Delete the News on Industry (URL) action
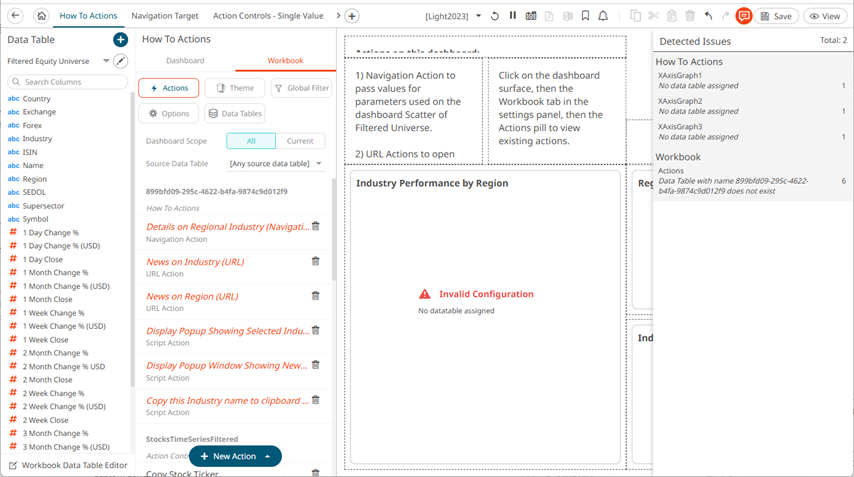This screenshot has width=854, height=477. tap(316, 261)
